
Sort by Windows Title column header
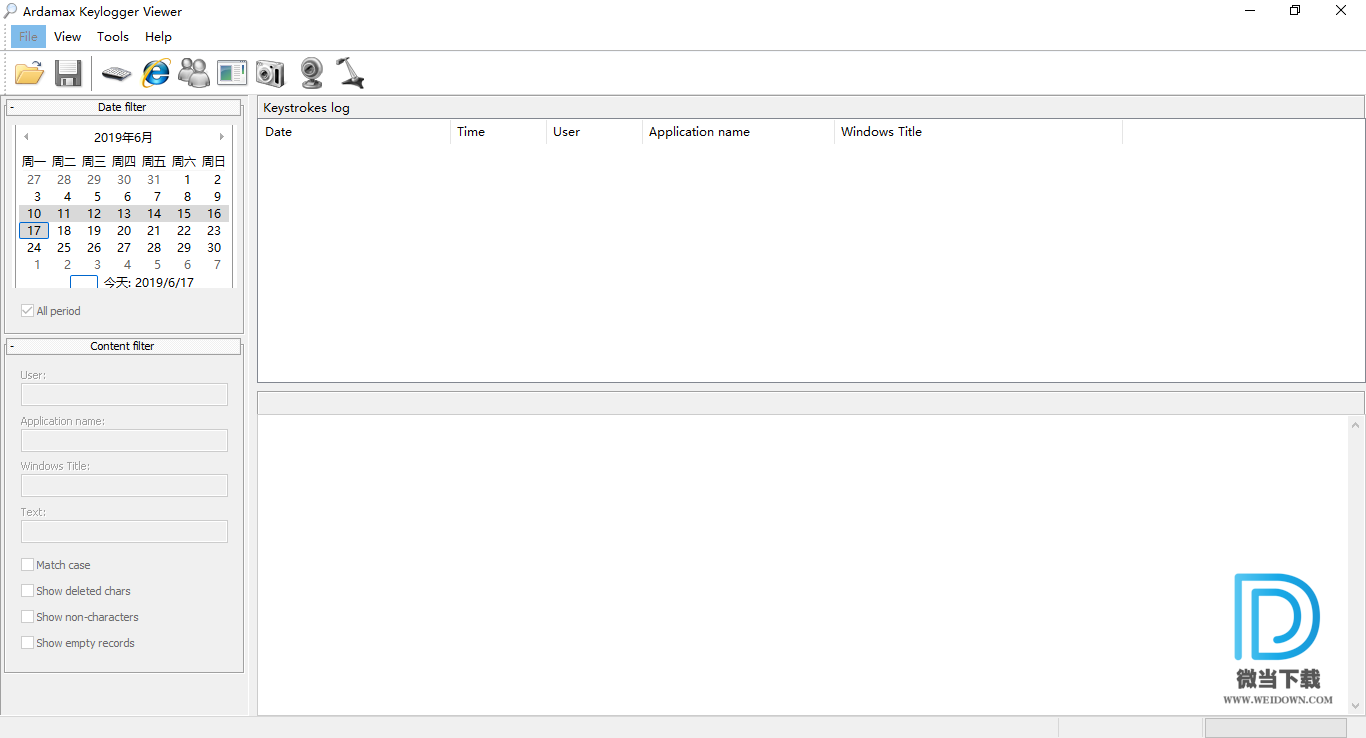[978, 132]
